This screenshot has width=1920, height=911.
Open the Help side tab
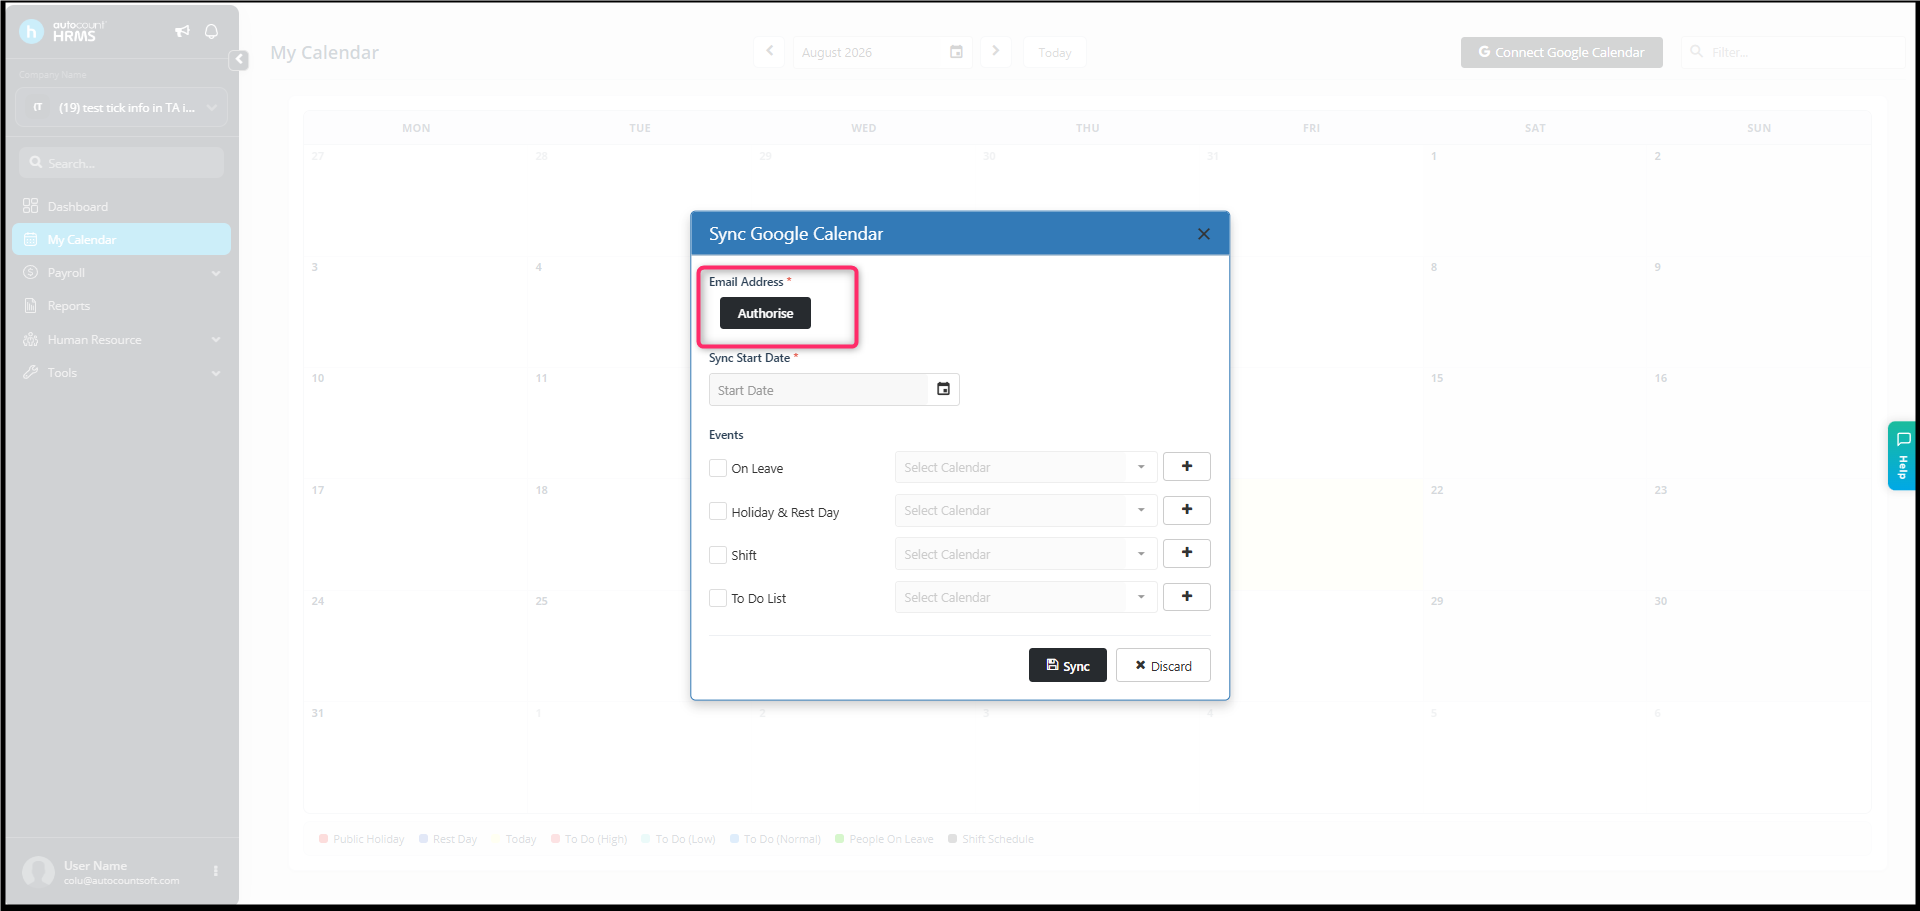coord(1902,456)
